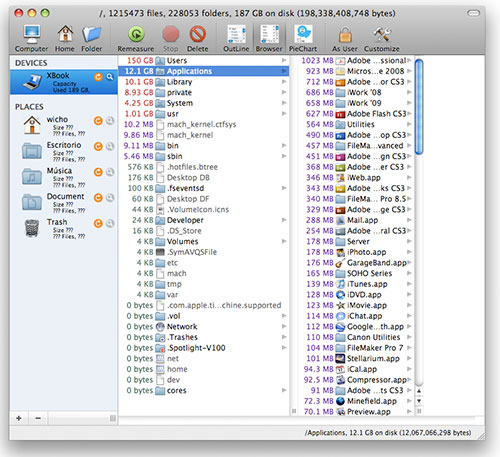The height and width of the screenshot is (457, 500).
Task: Add a place with the plus button
Action: click(19, 418)
